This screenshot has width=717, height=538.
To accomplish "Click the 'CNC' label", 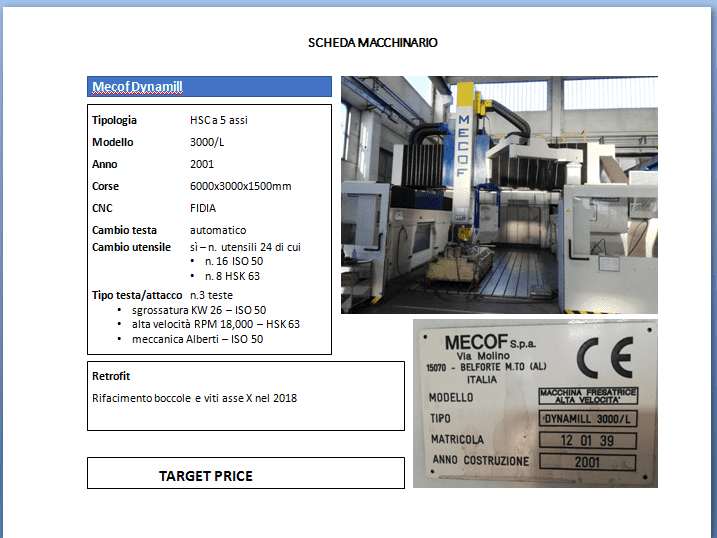I will point(102,208).
